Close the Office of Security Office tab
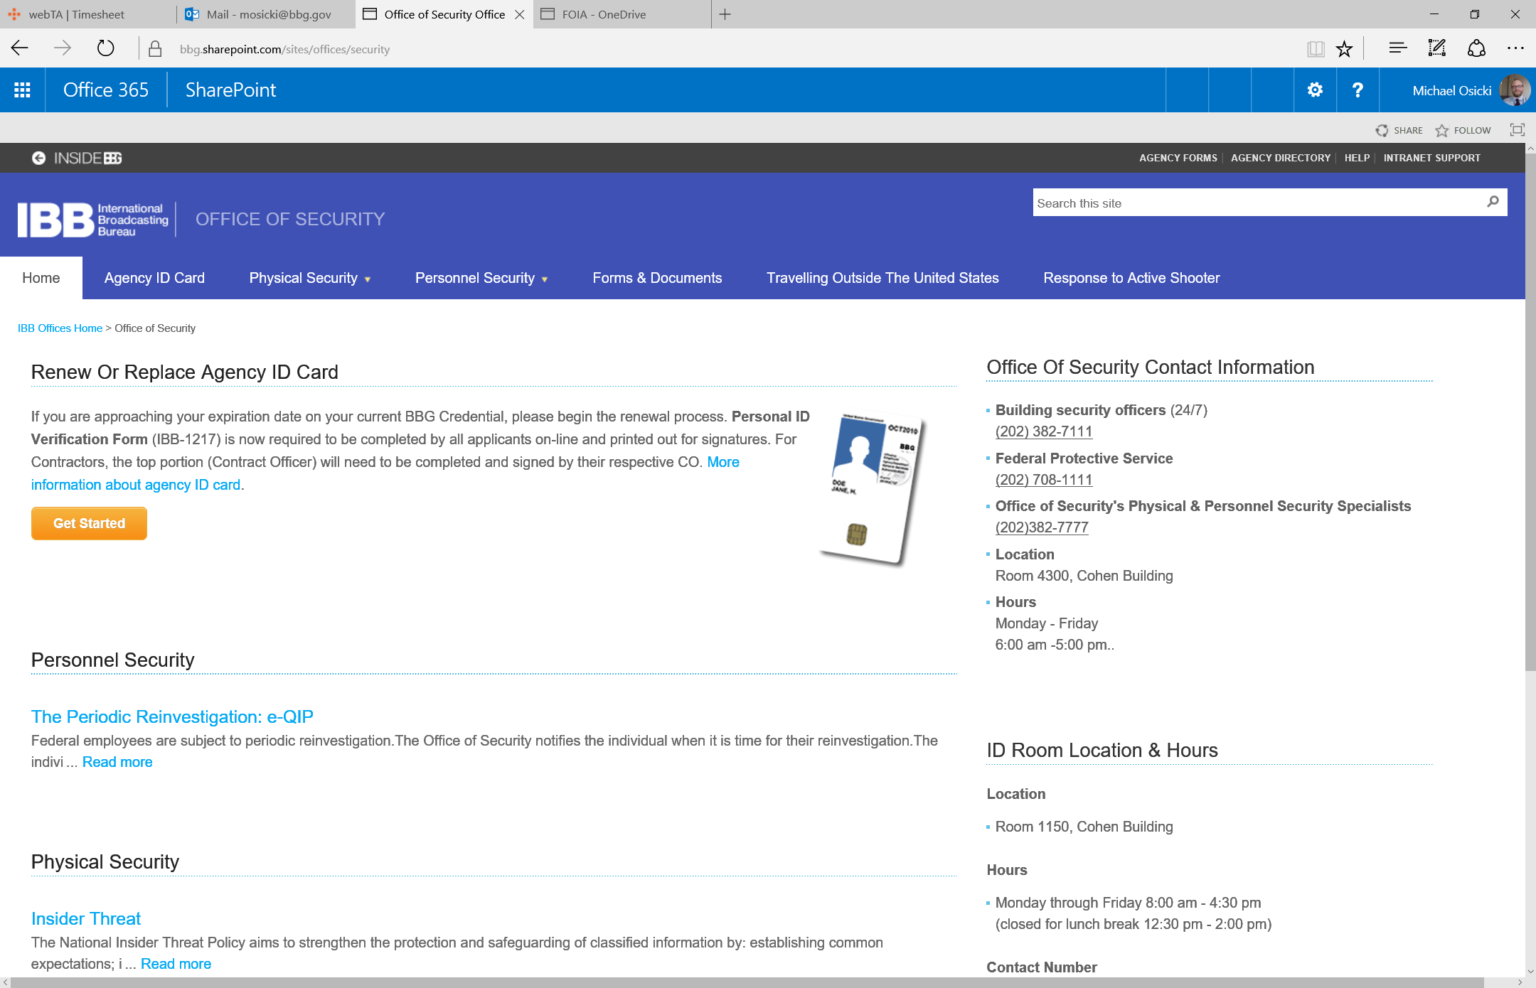The width and height of the screenshot is (1536, 988). (520, 14)
